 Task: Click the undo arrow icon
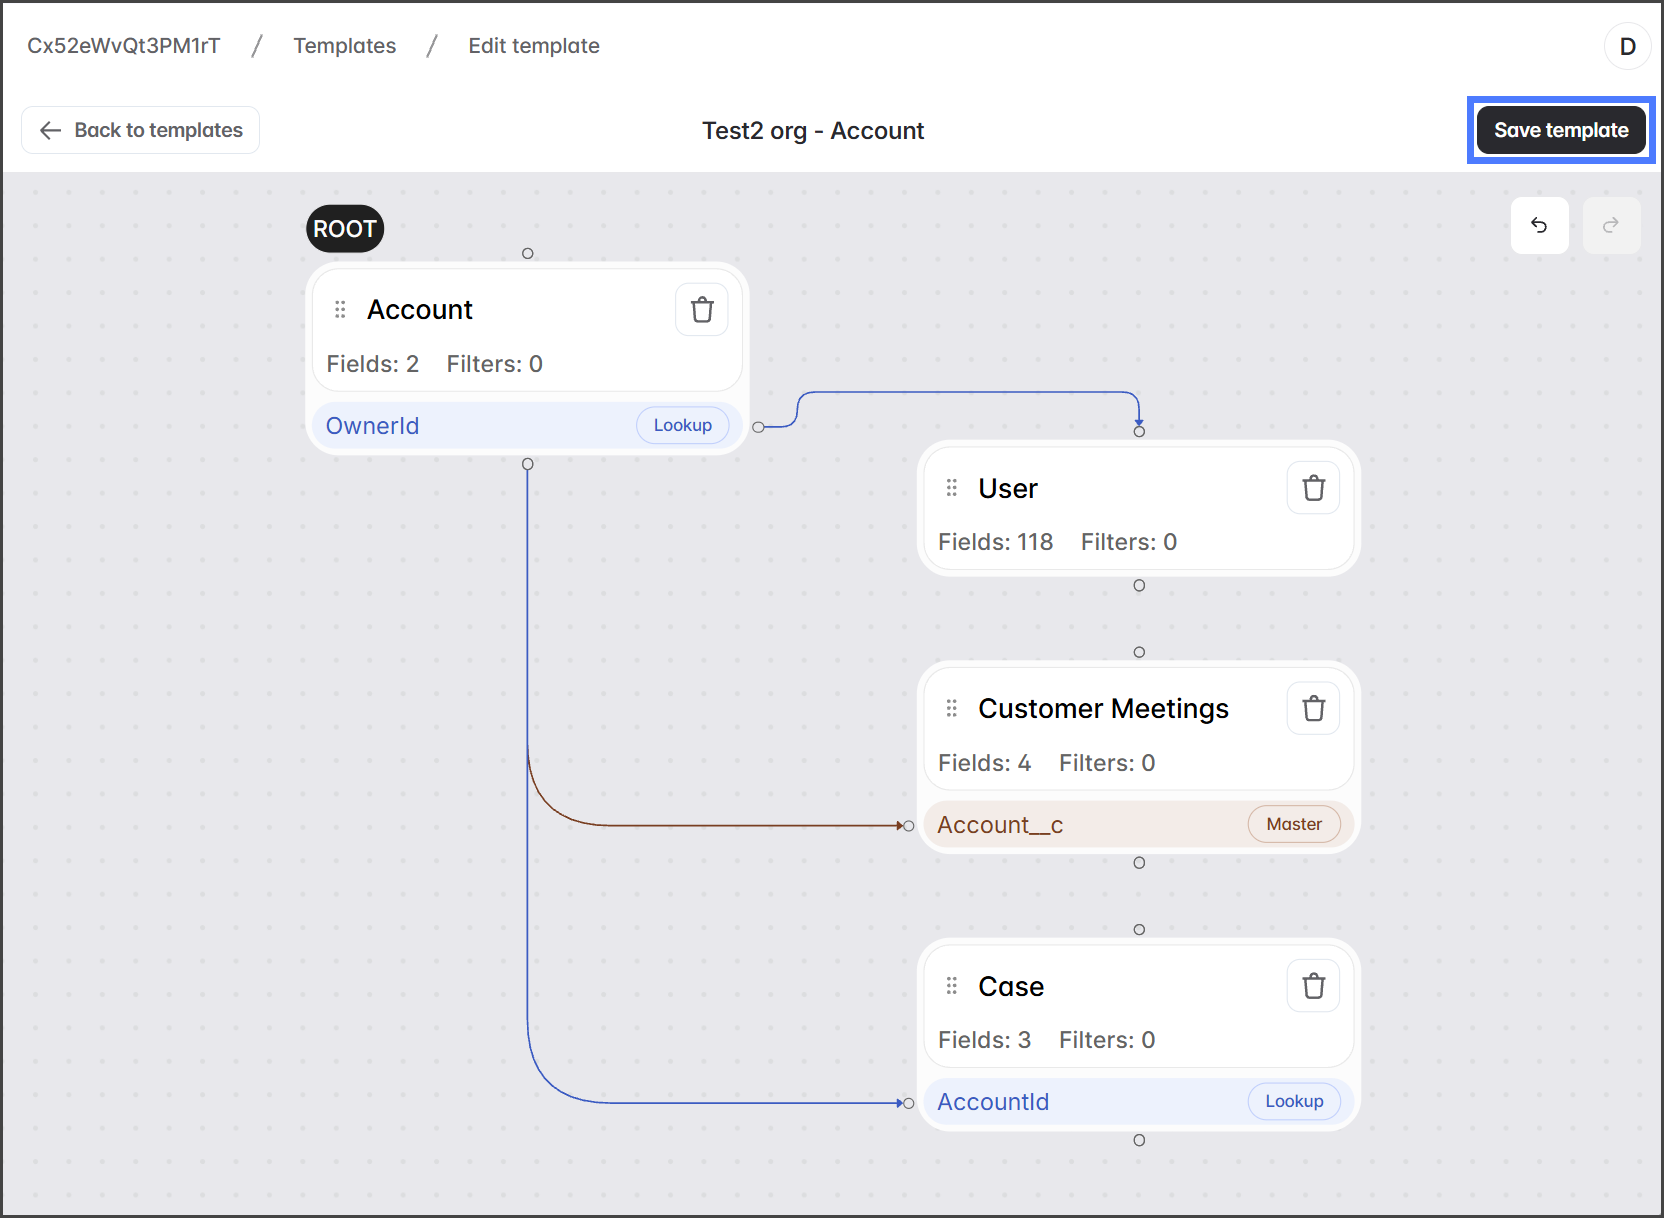(1539, 226)
